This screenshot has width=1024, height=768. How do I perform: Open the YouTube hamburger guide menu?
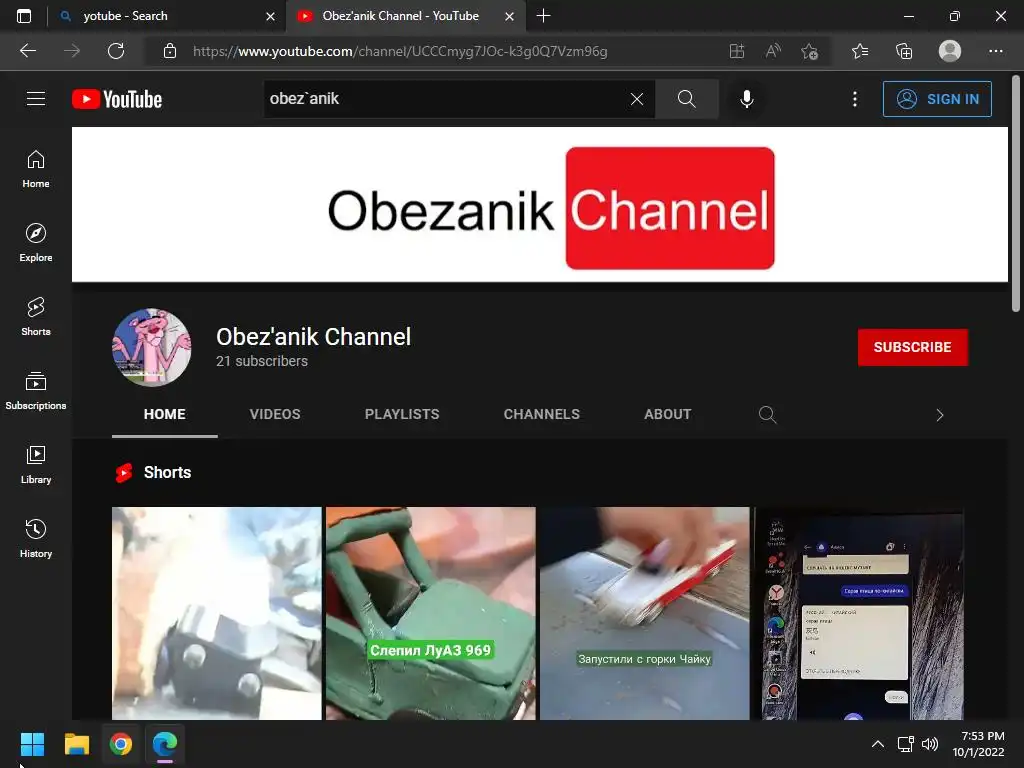(36, 99)
